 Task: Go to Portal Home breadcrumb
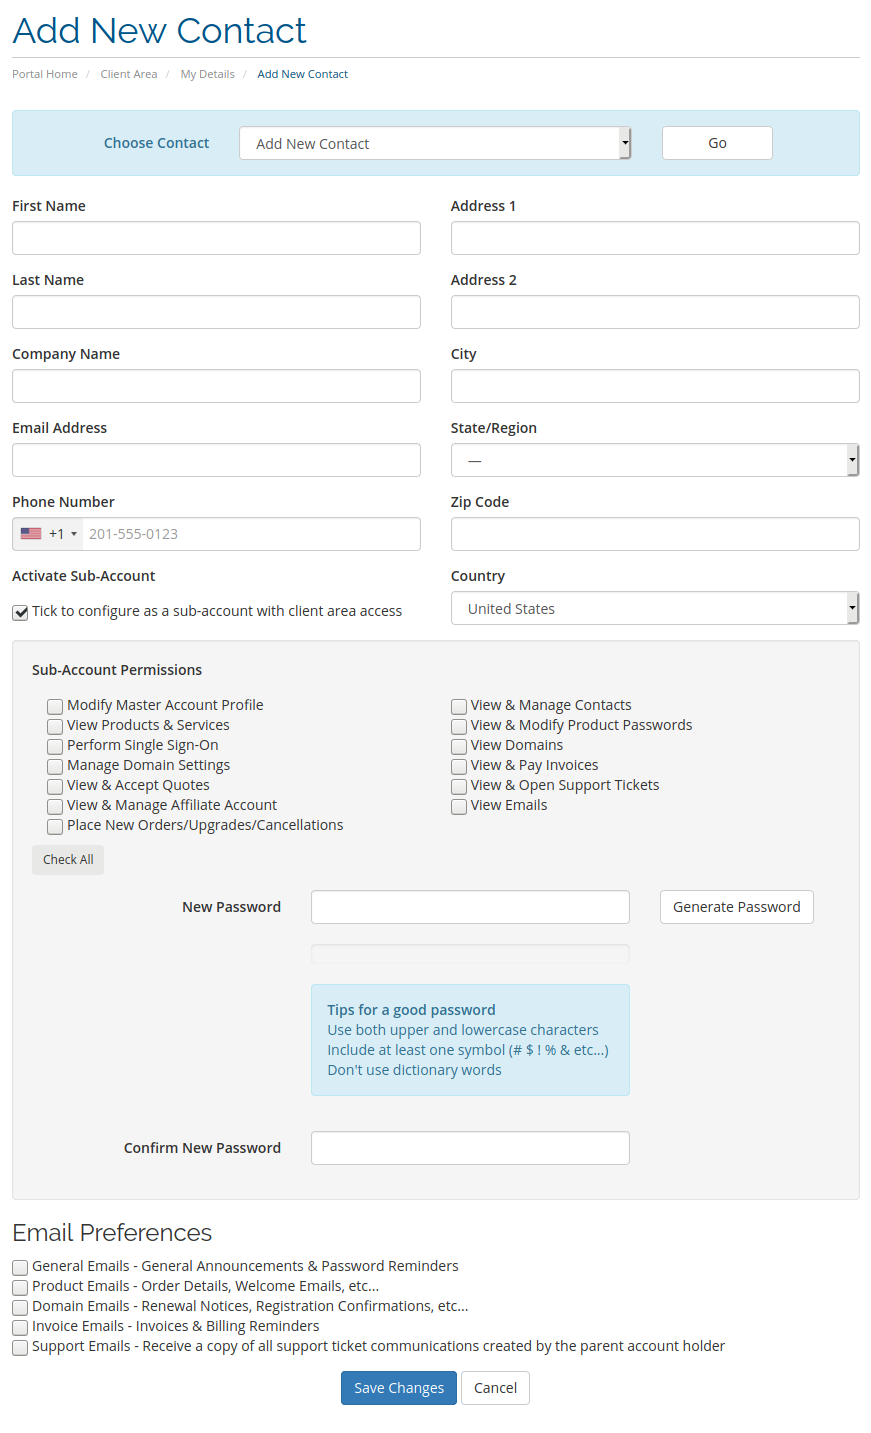click(45, 74)
